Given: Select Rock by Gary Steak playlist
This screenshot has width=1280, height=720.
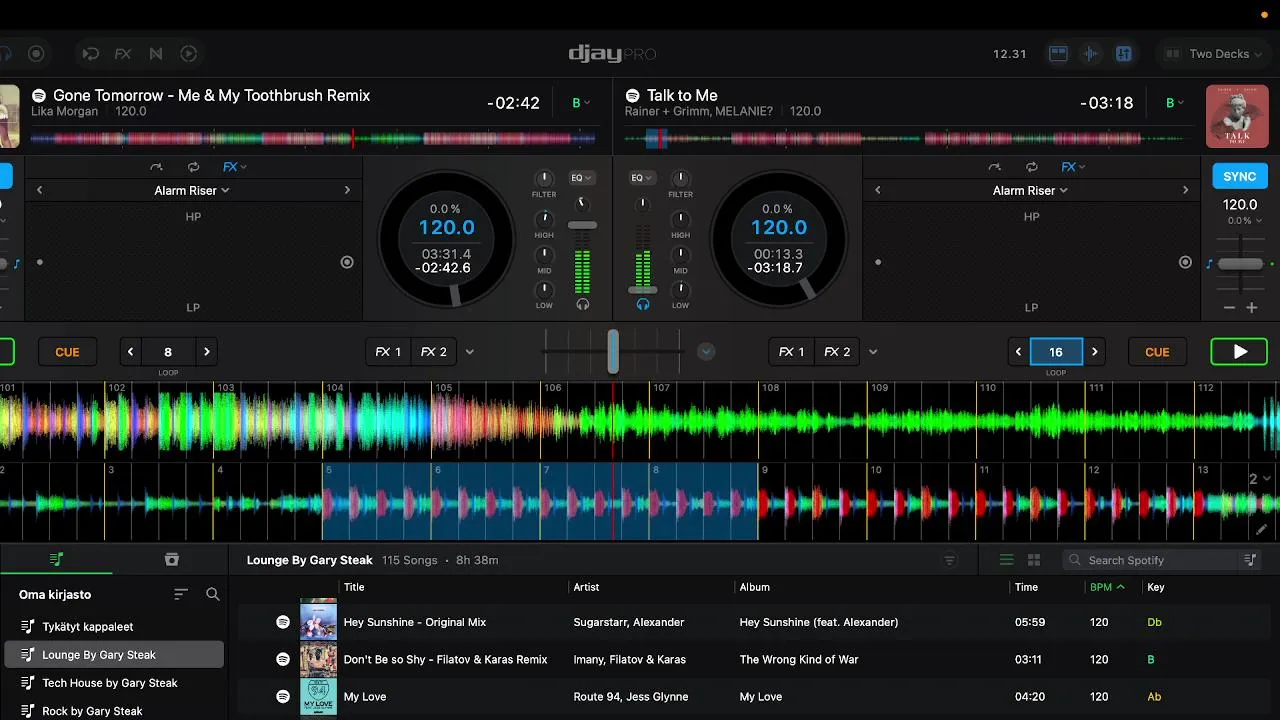Looking at the screenshot, I should tap(114, 710).
